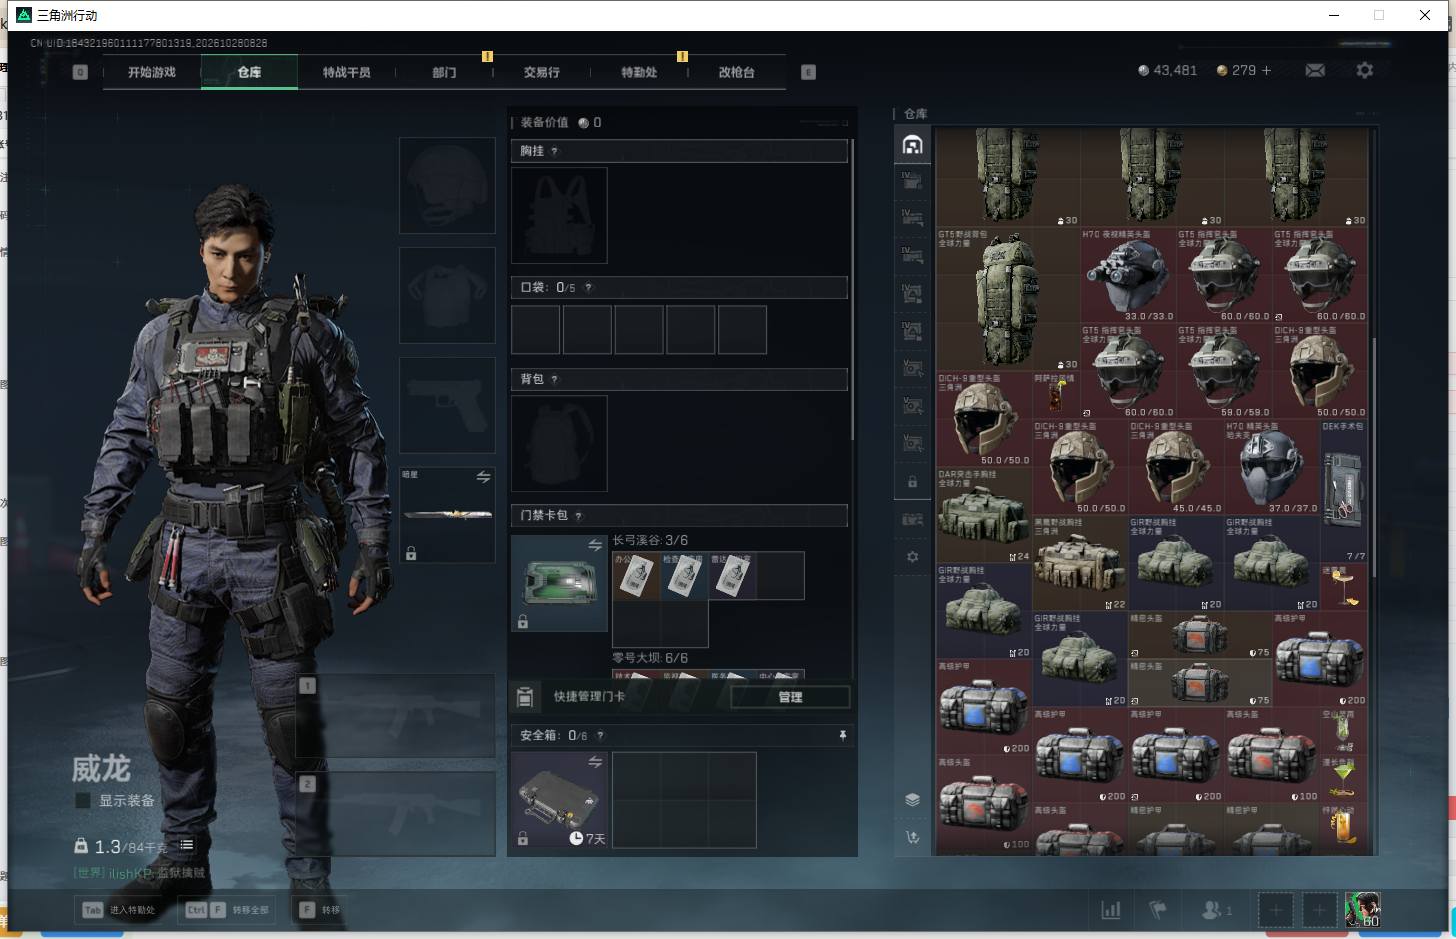Click the 转移 F button
The width and height of the screenshot is (1456, 939).
tap(320, 910)
